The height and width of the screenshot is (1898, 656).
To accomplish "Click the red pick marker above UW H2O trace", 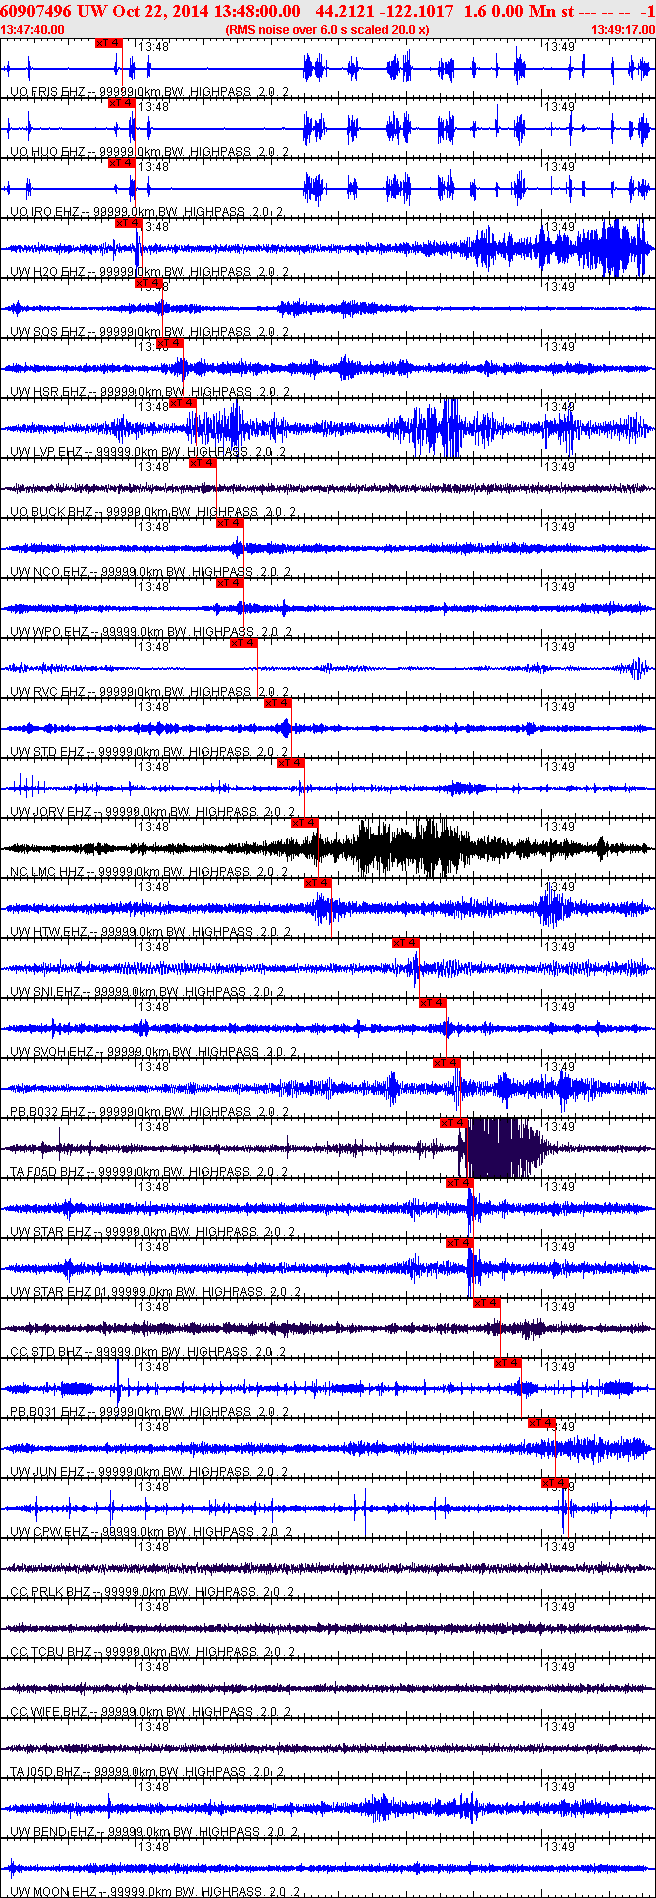I will click(128, 223).
